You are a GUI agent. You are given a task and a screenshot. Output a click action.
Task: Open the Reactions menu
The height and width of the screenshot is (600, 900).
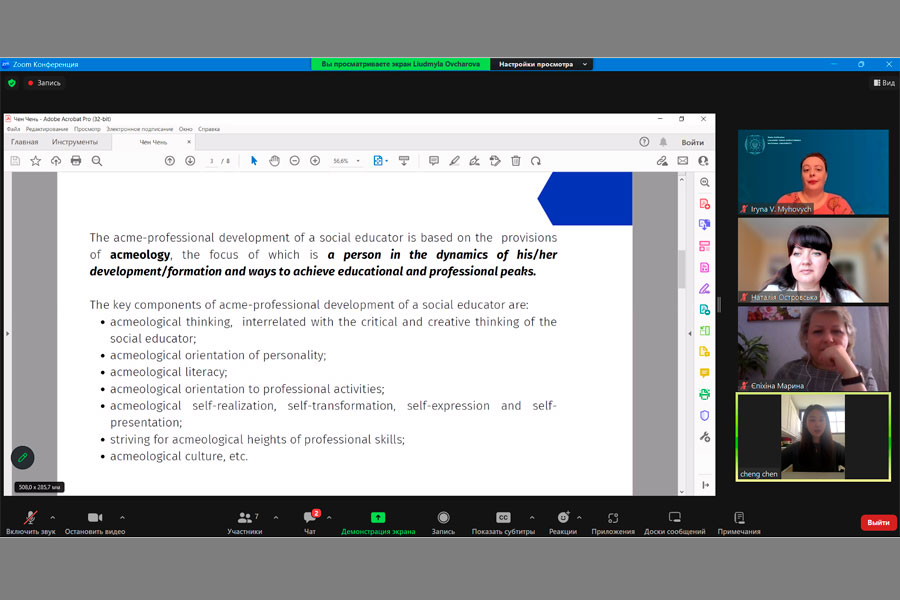pos(562,518)
